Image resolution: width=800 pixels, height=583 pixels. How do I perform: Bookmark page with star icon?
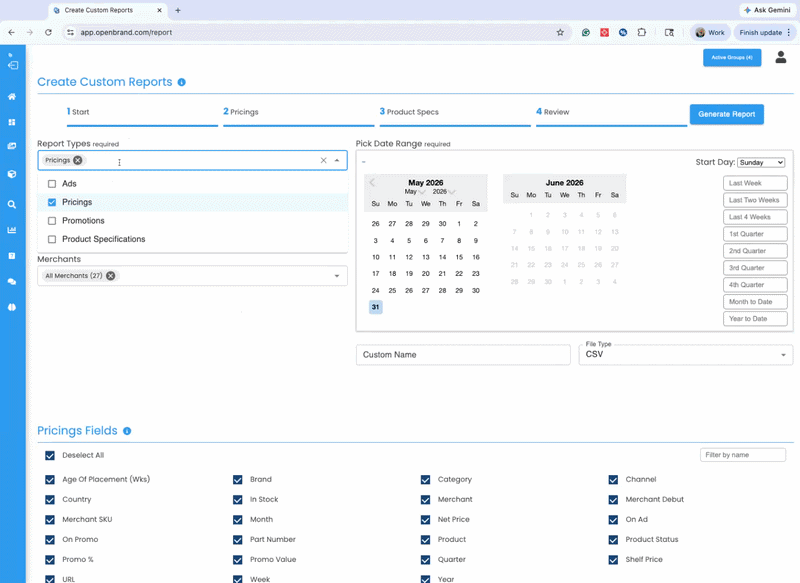(560, 32)
